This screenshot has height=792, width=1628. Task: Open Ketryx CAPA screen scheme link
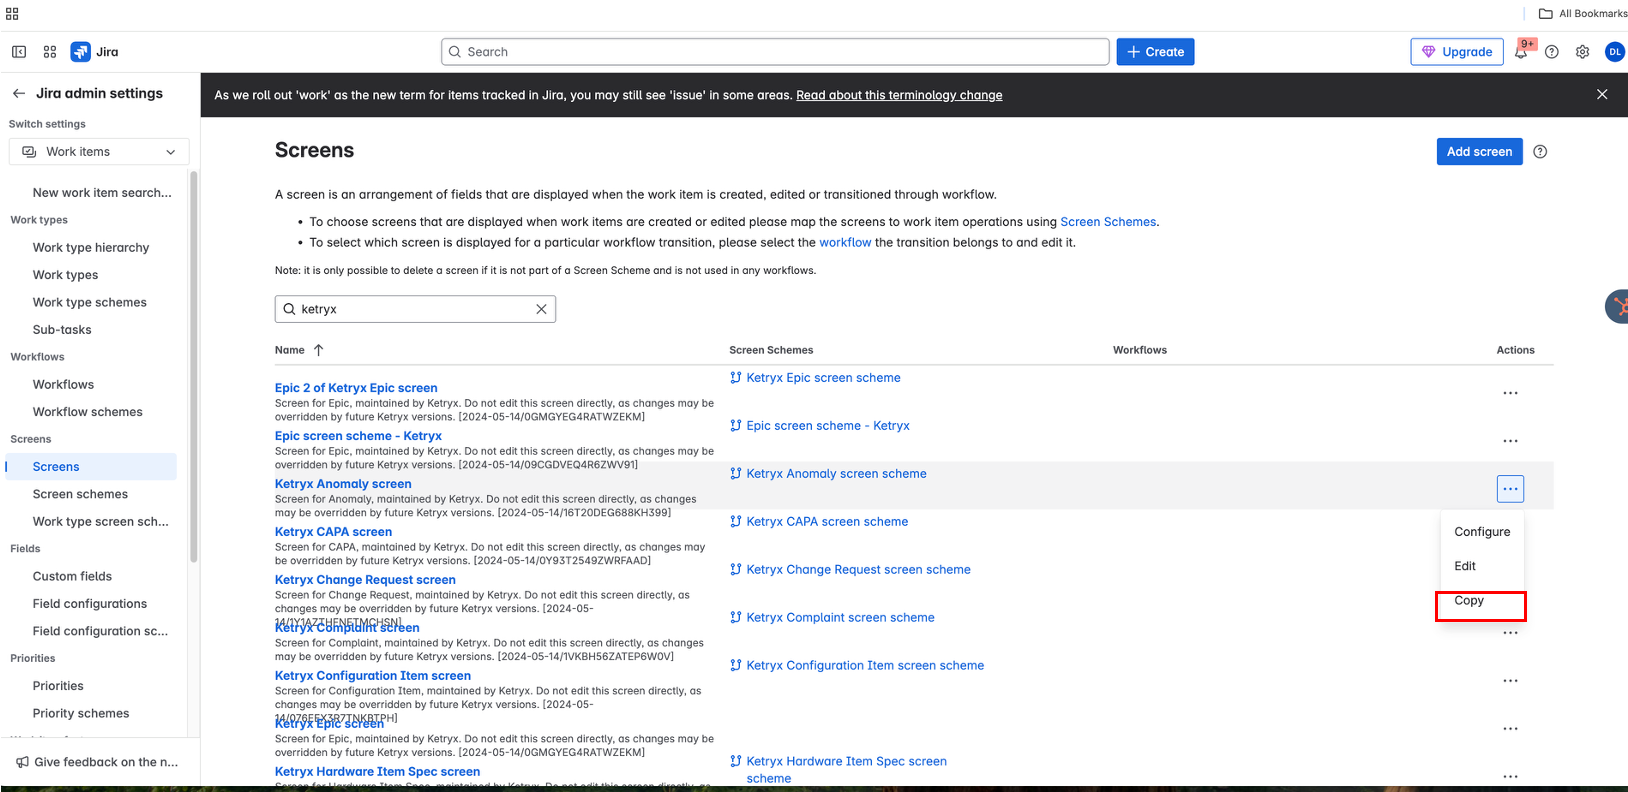point(827,522)
